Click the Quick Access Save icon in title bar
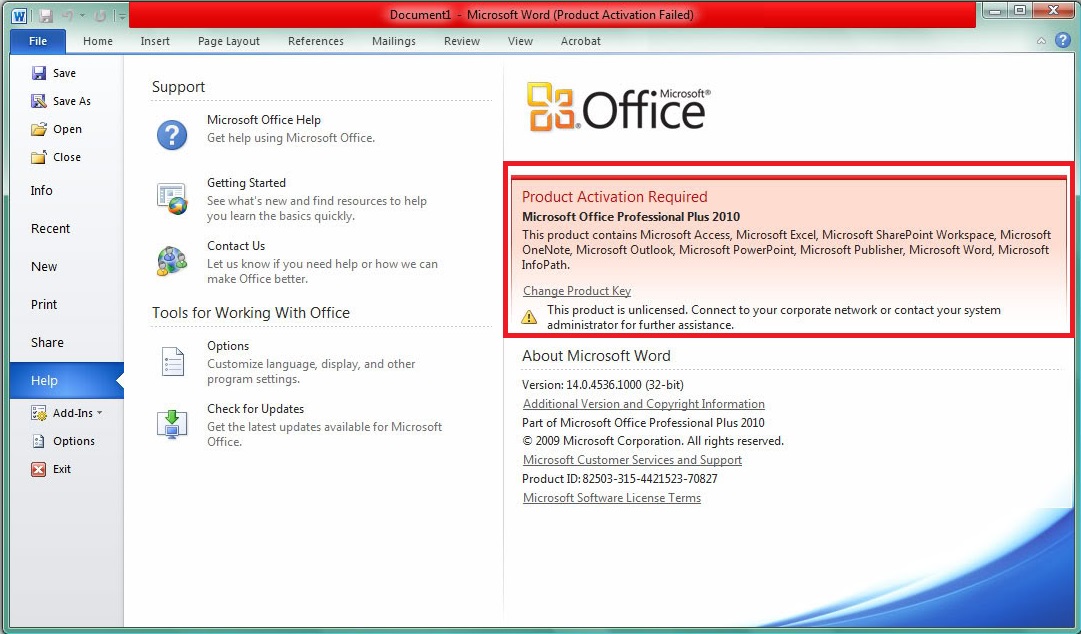The height and width of the screenshot is (634, 1081). (x=46, y=15)
